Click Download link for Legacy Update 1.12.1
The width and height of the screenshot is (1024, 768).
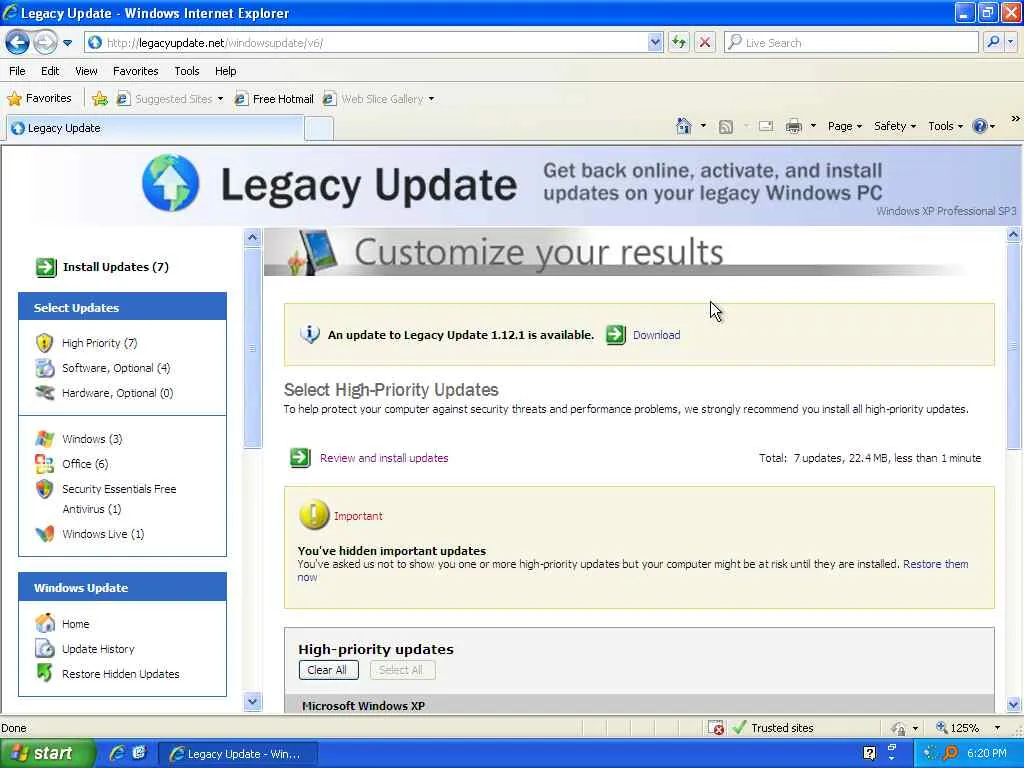(656, 335)
